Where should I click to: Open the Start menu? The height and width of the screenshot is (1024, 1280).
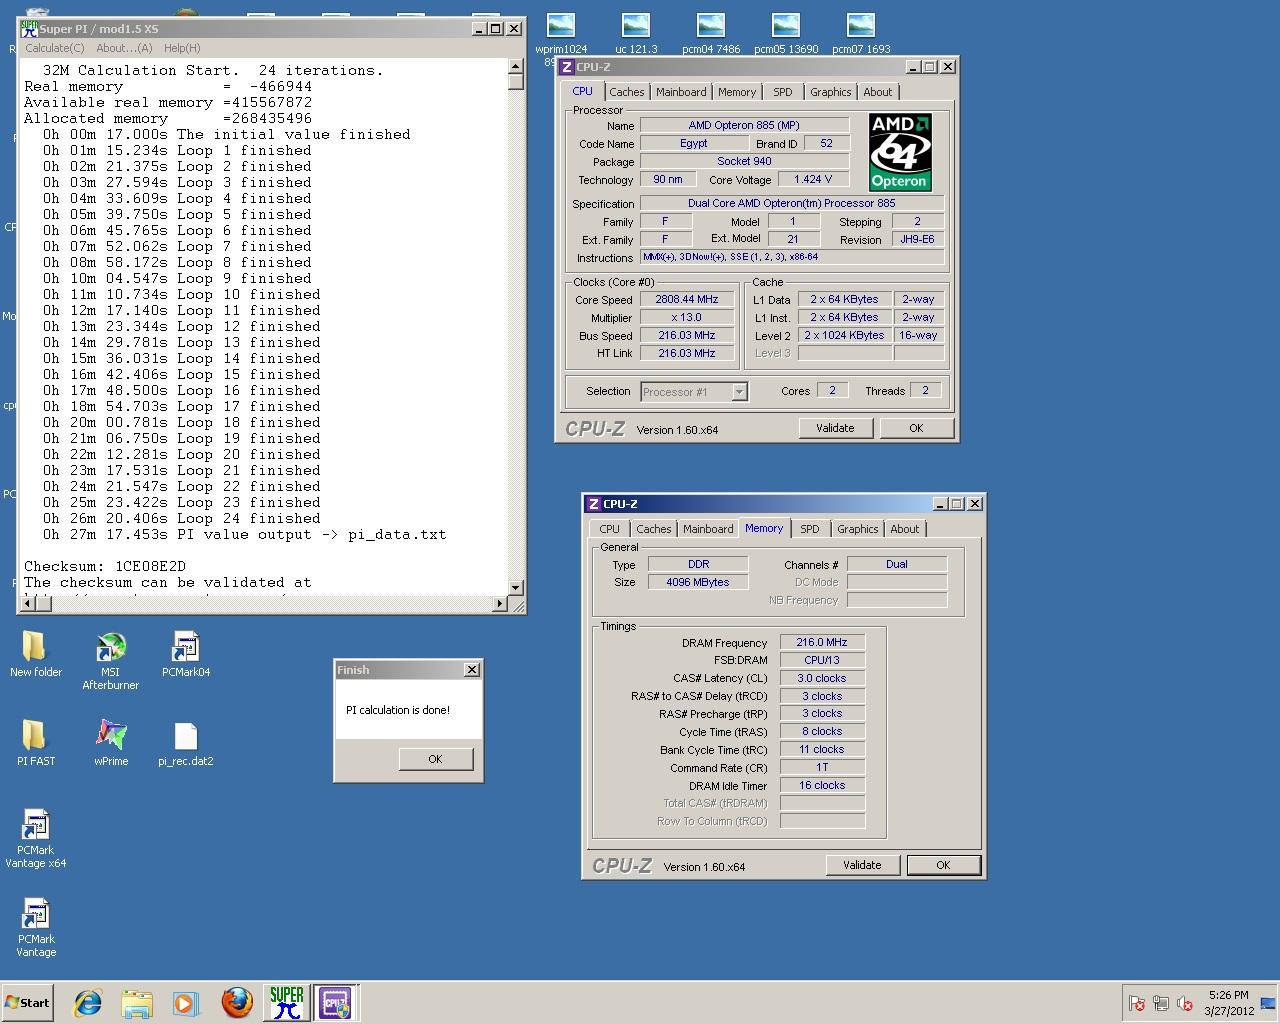click(27, 1003)
